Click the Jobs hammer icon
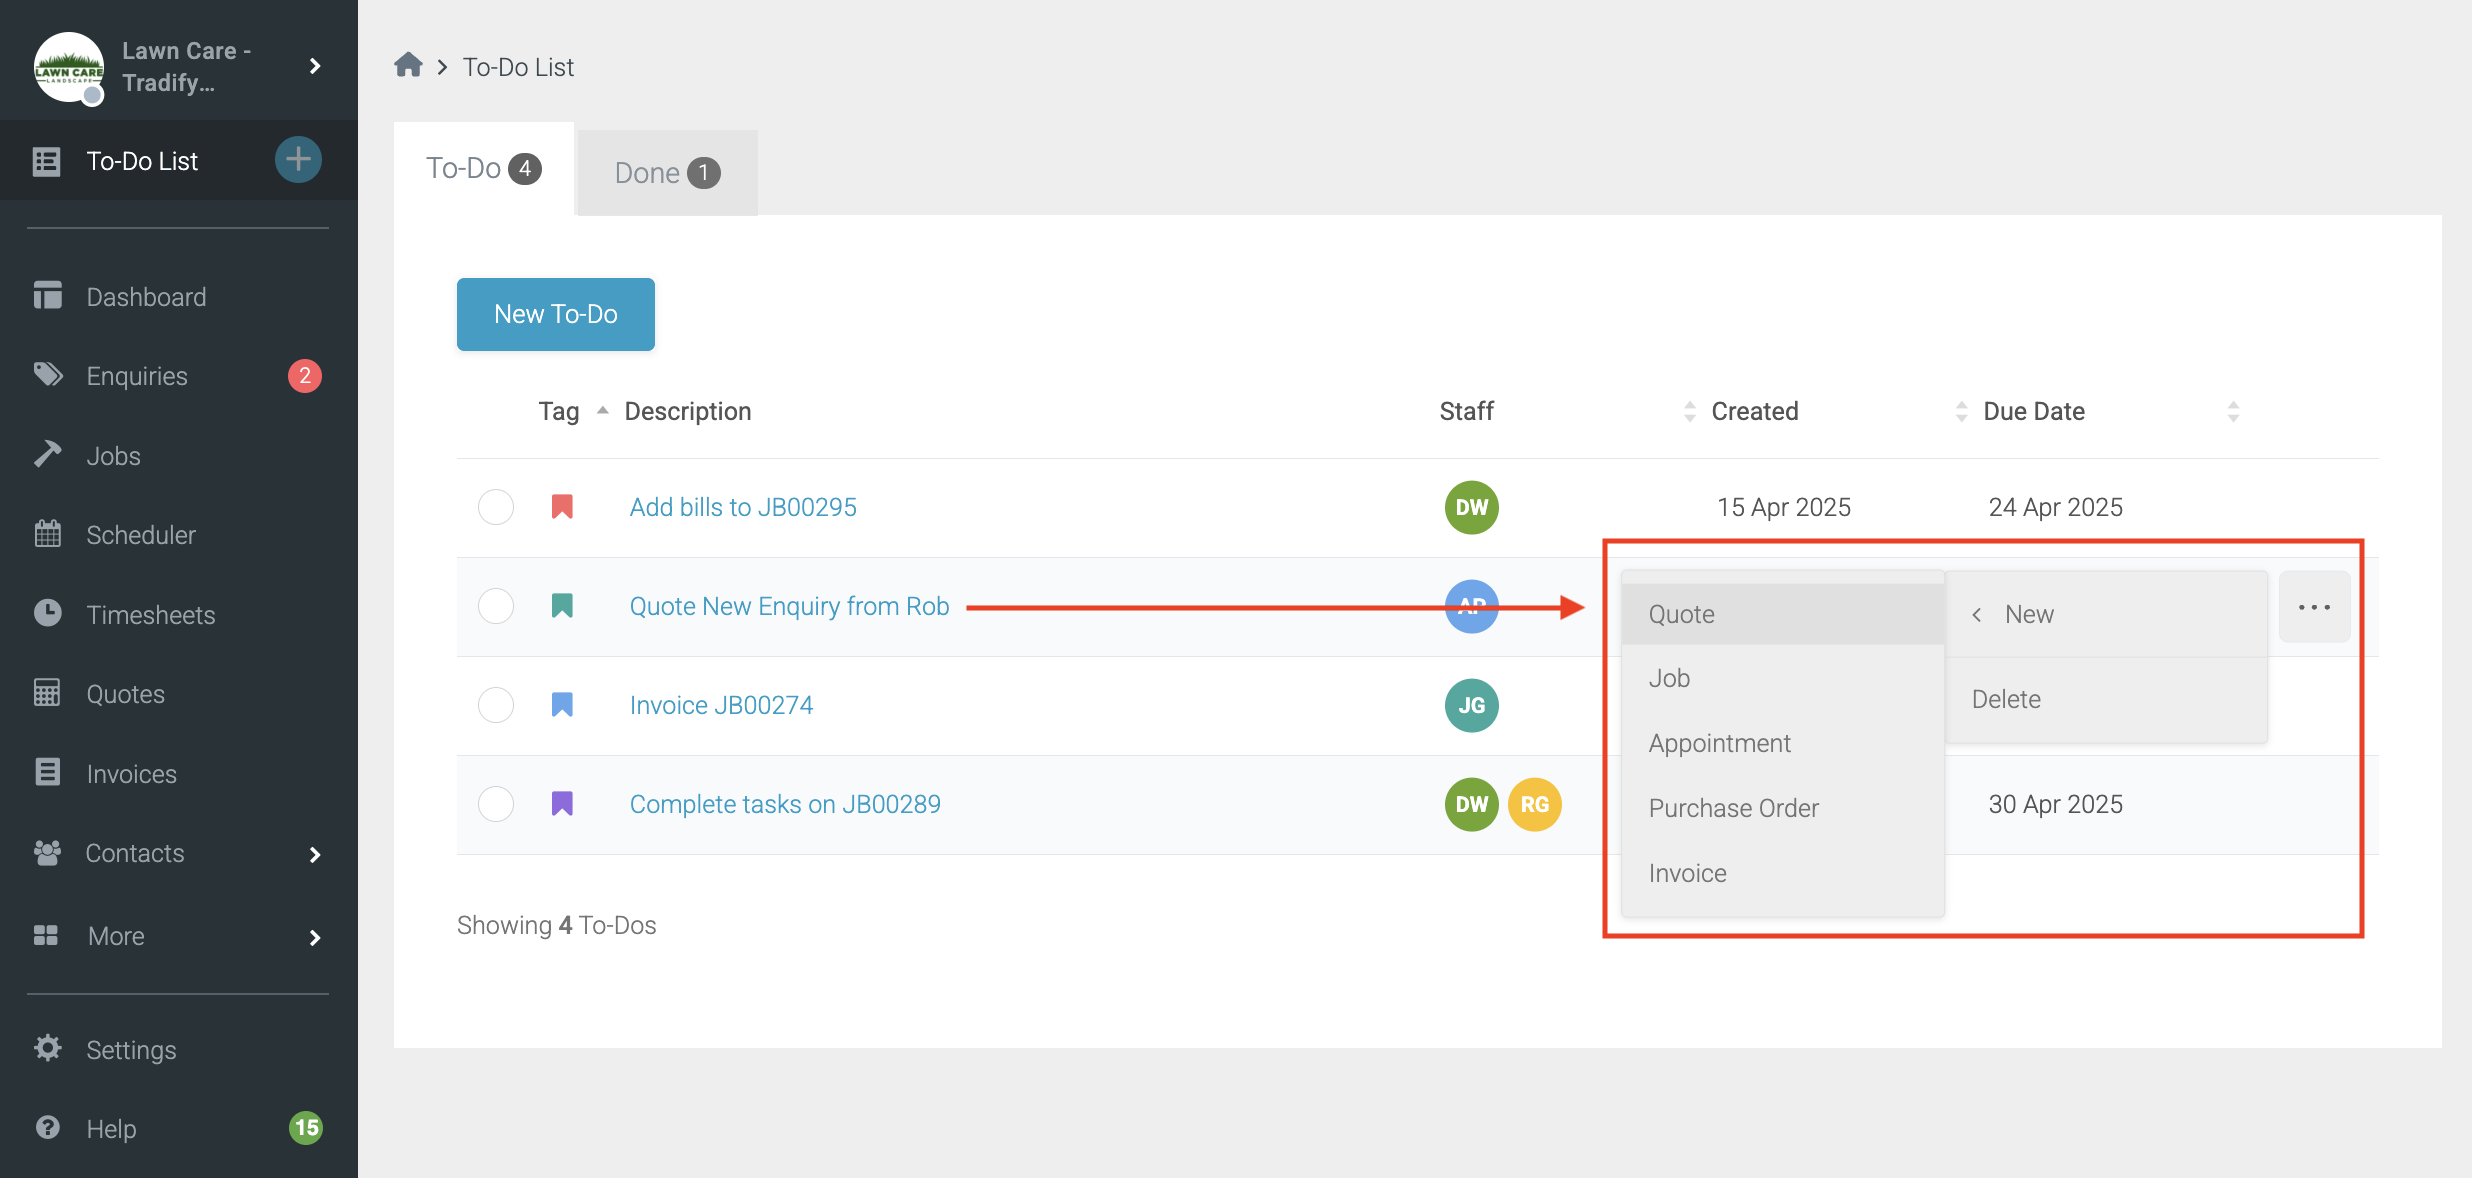This screenshot has height=1178, width=2472. pos(47,454)
